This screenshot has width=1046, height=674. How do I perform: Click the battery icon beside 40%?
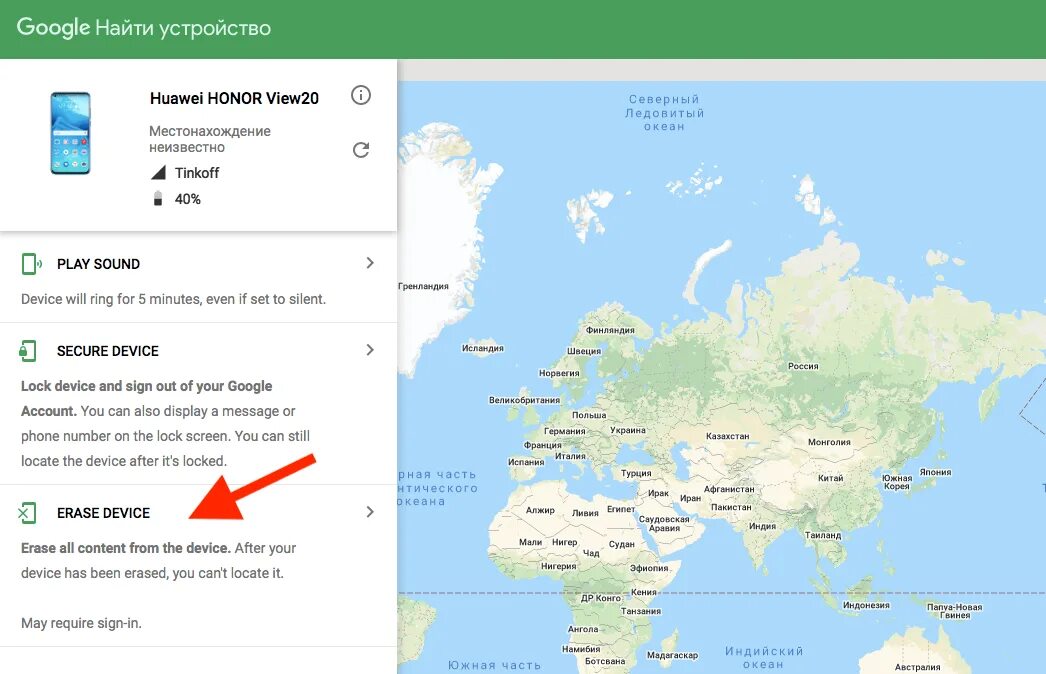158,198
